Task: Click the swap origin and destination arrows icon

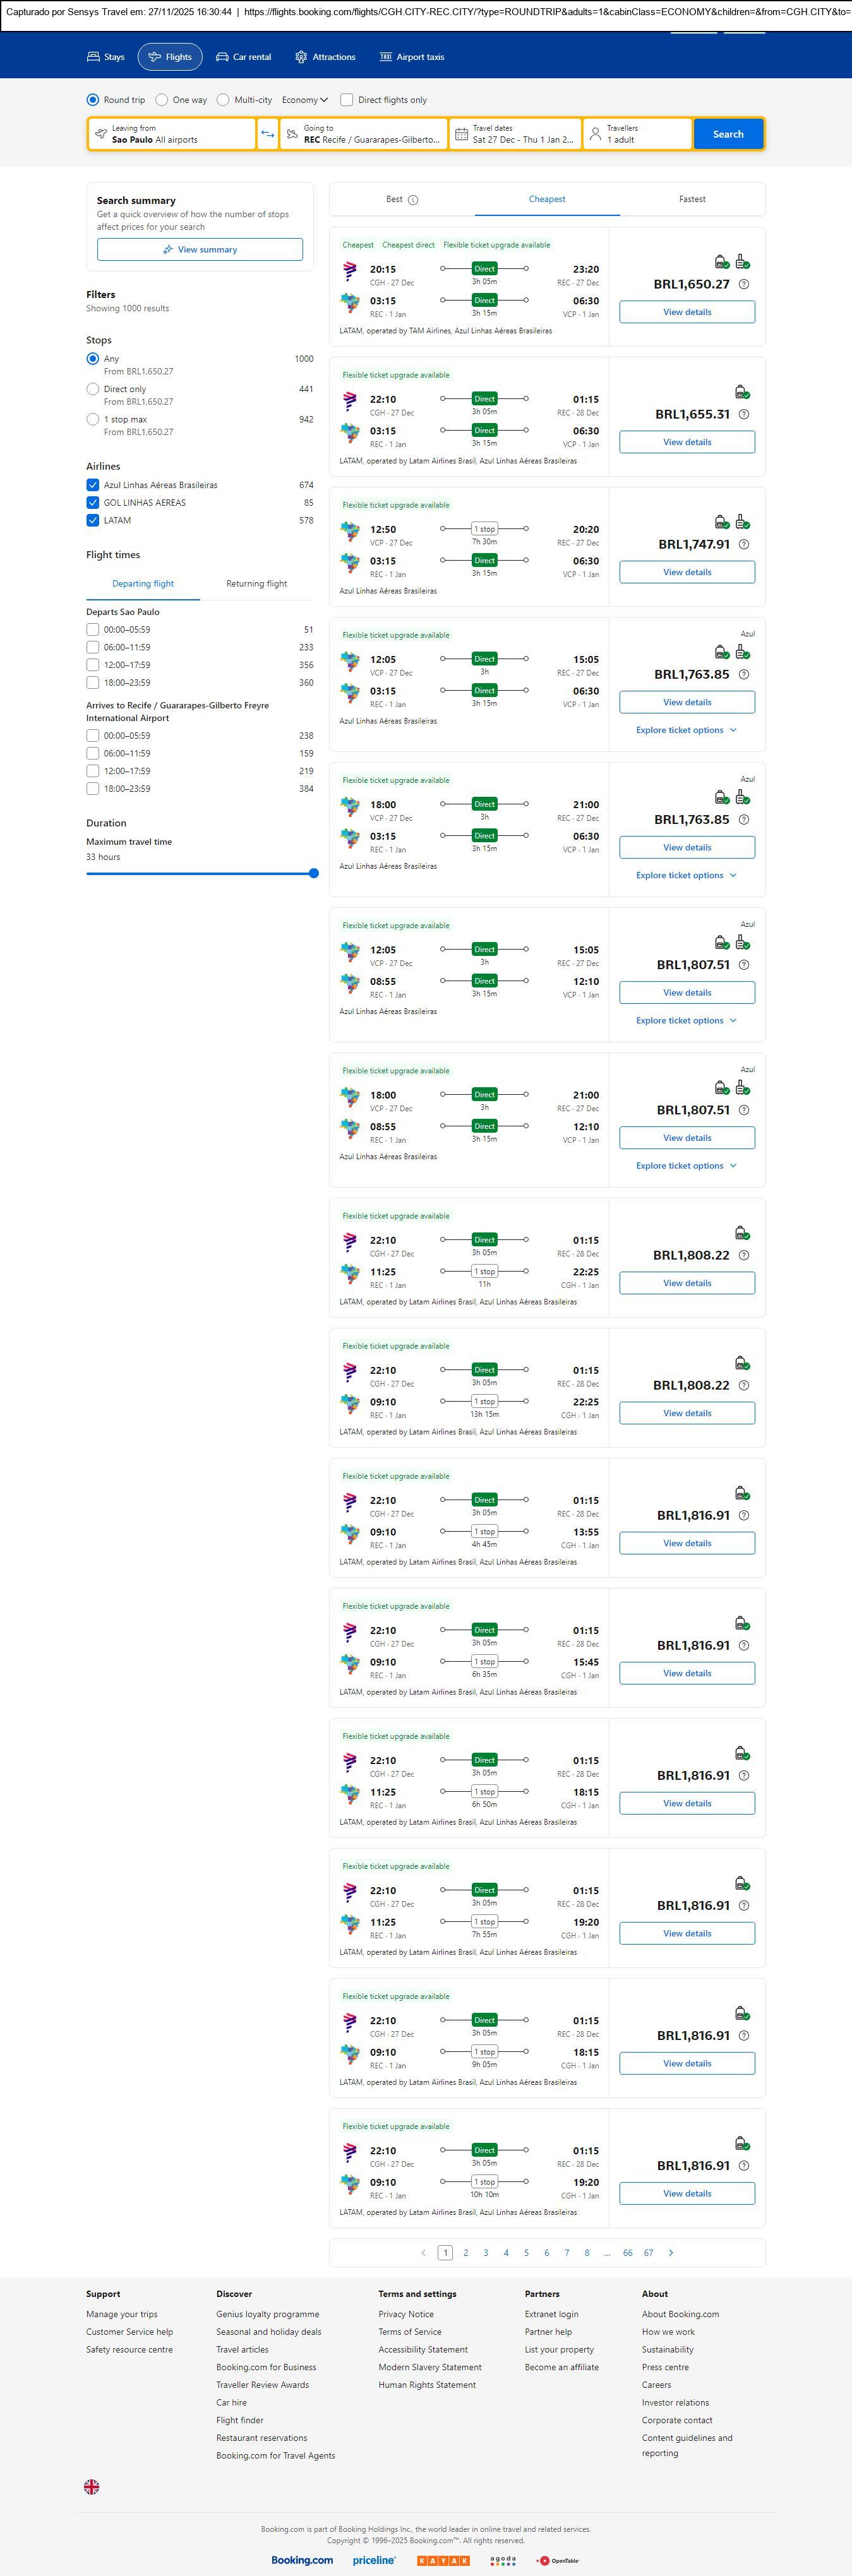Action: coord(267,134)
